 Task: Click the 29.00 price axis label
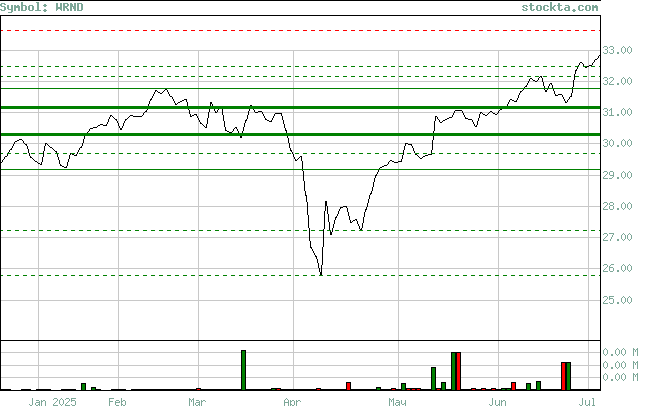tap(617, 175)
